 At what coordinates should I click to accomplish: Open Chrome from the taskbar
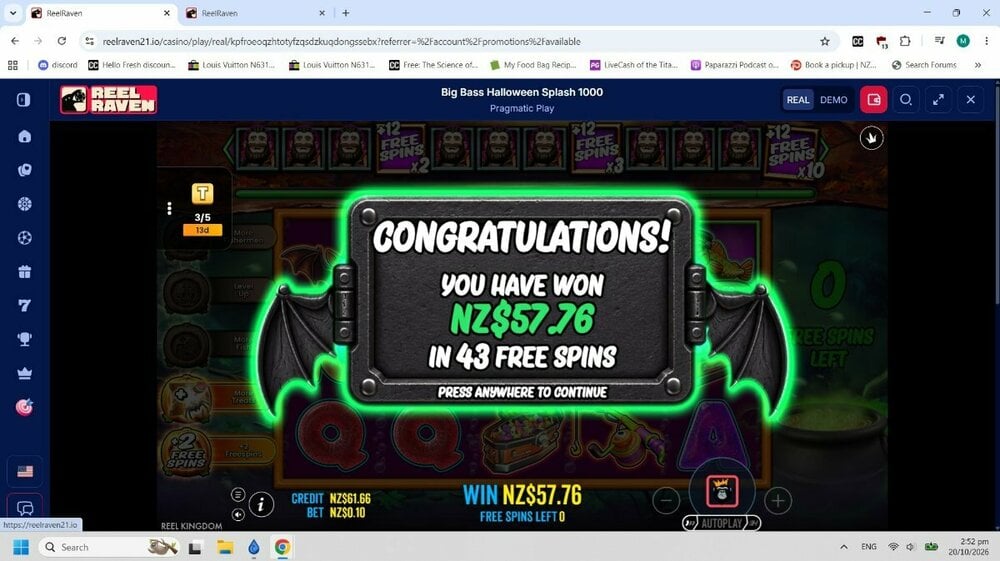(x=283, y=547)
